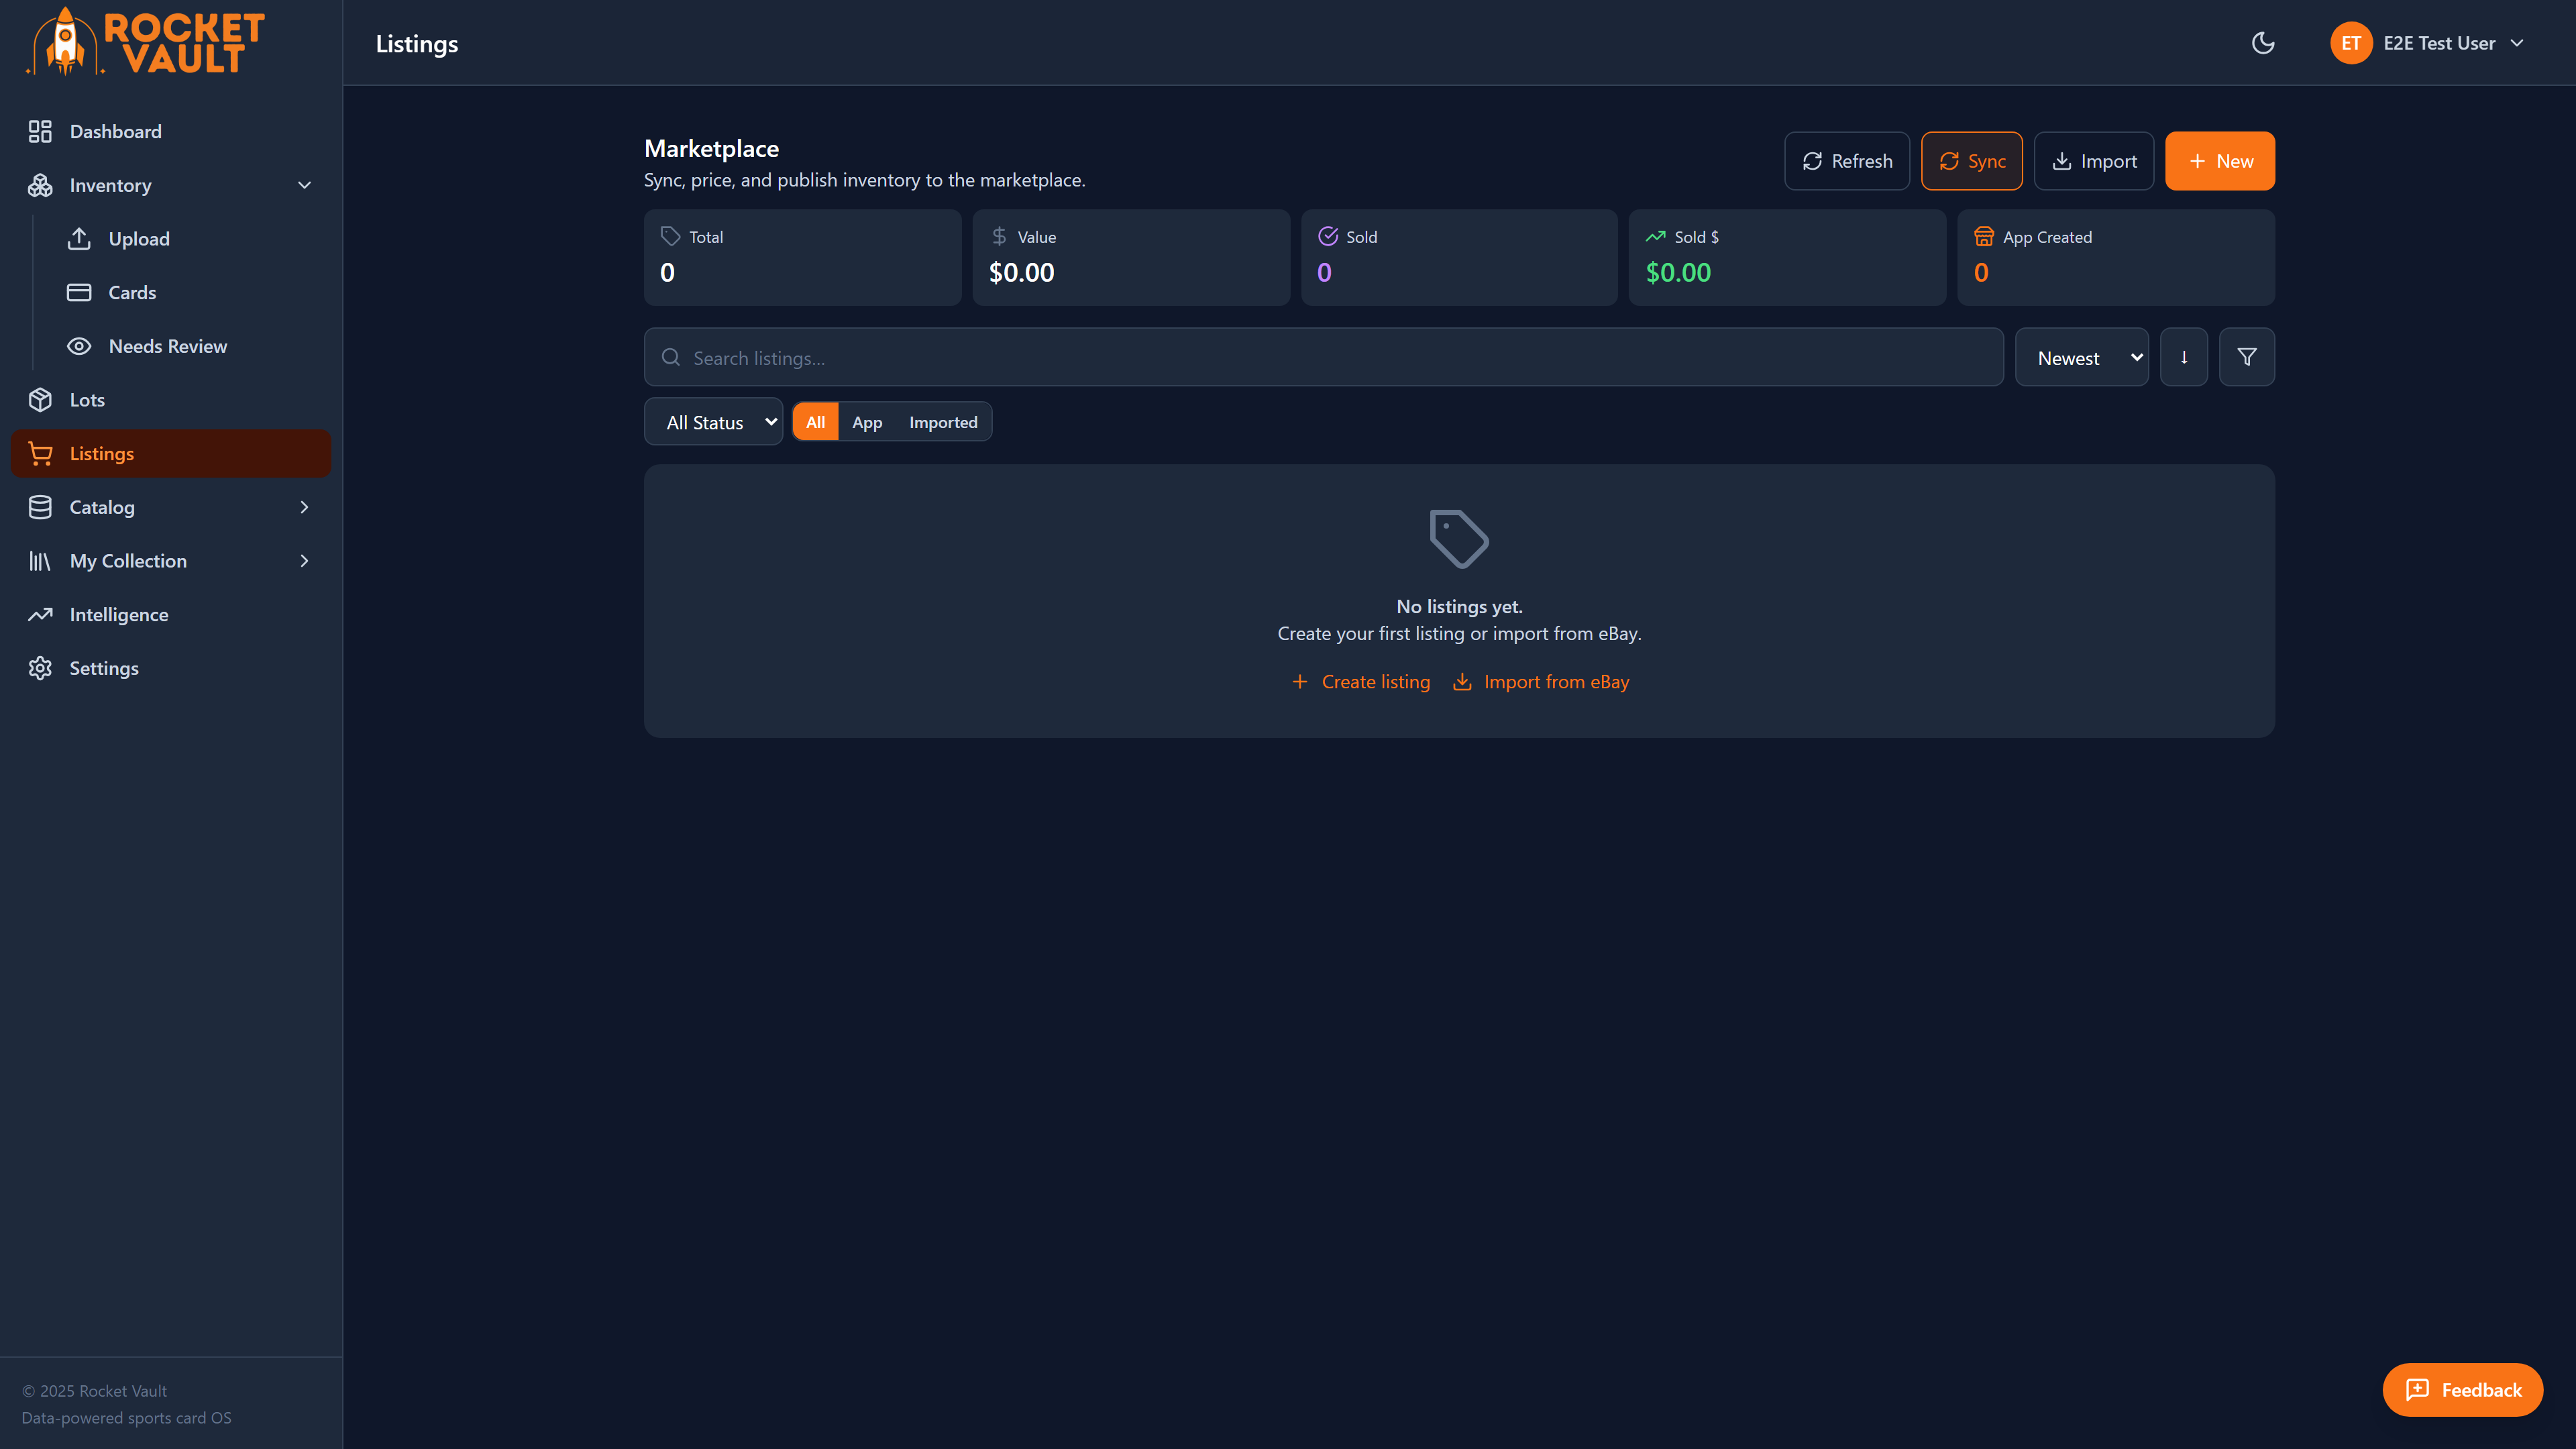Open Settings via the gear icon
The height and width of the screenshot is (1449, 2576).
[x=41, y=668]
